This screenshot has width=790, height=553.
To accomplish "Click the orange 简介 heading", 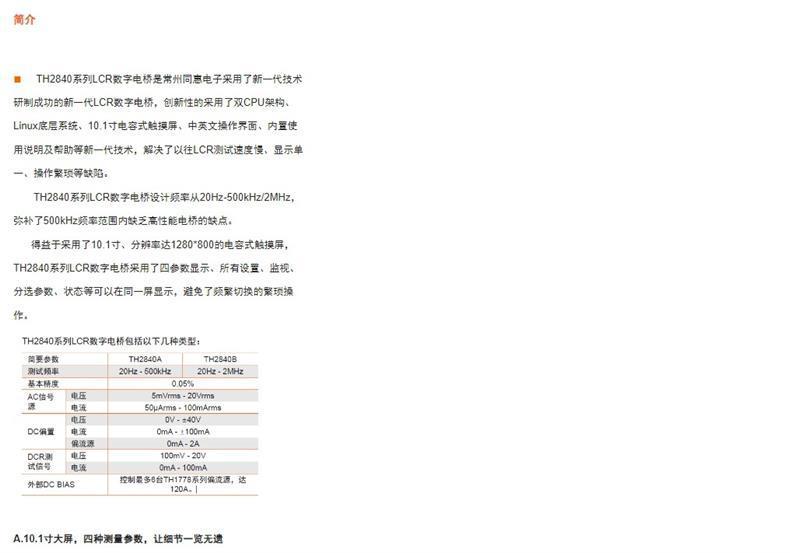I will 24,20.
